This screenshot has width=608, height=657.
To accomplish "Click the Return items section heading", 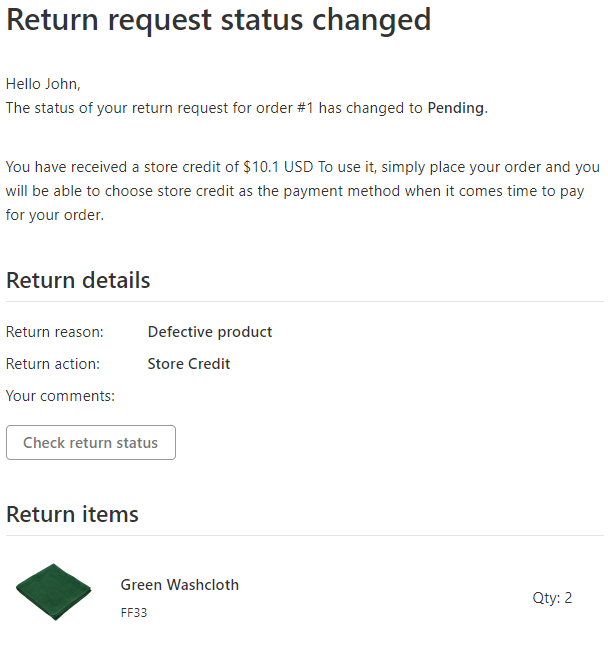I will (x=72, y=514).
